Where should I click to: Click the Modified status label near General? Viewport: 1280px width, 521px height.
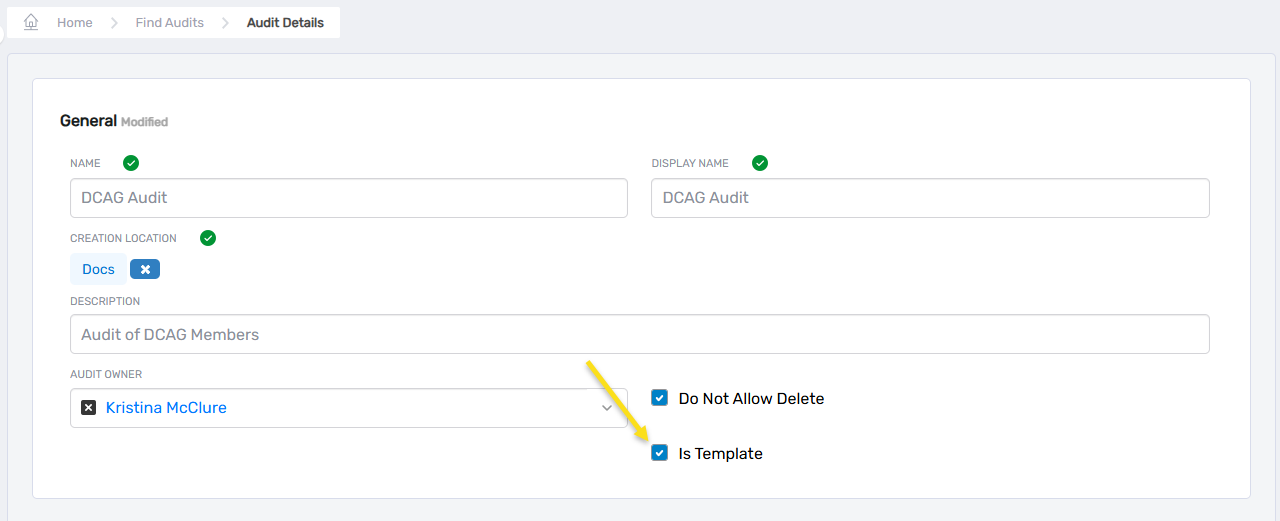pyautogui.click(x=144, y=122)
